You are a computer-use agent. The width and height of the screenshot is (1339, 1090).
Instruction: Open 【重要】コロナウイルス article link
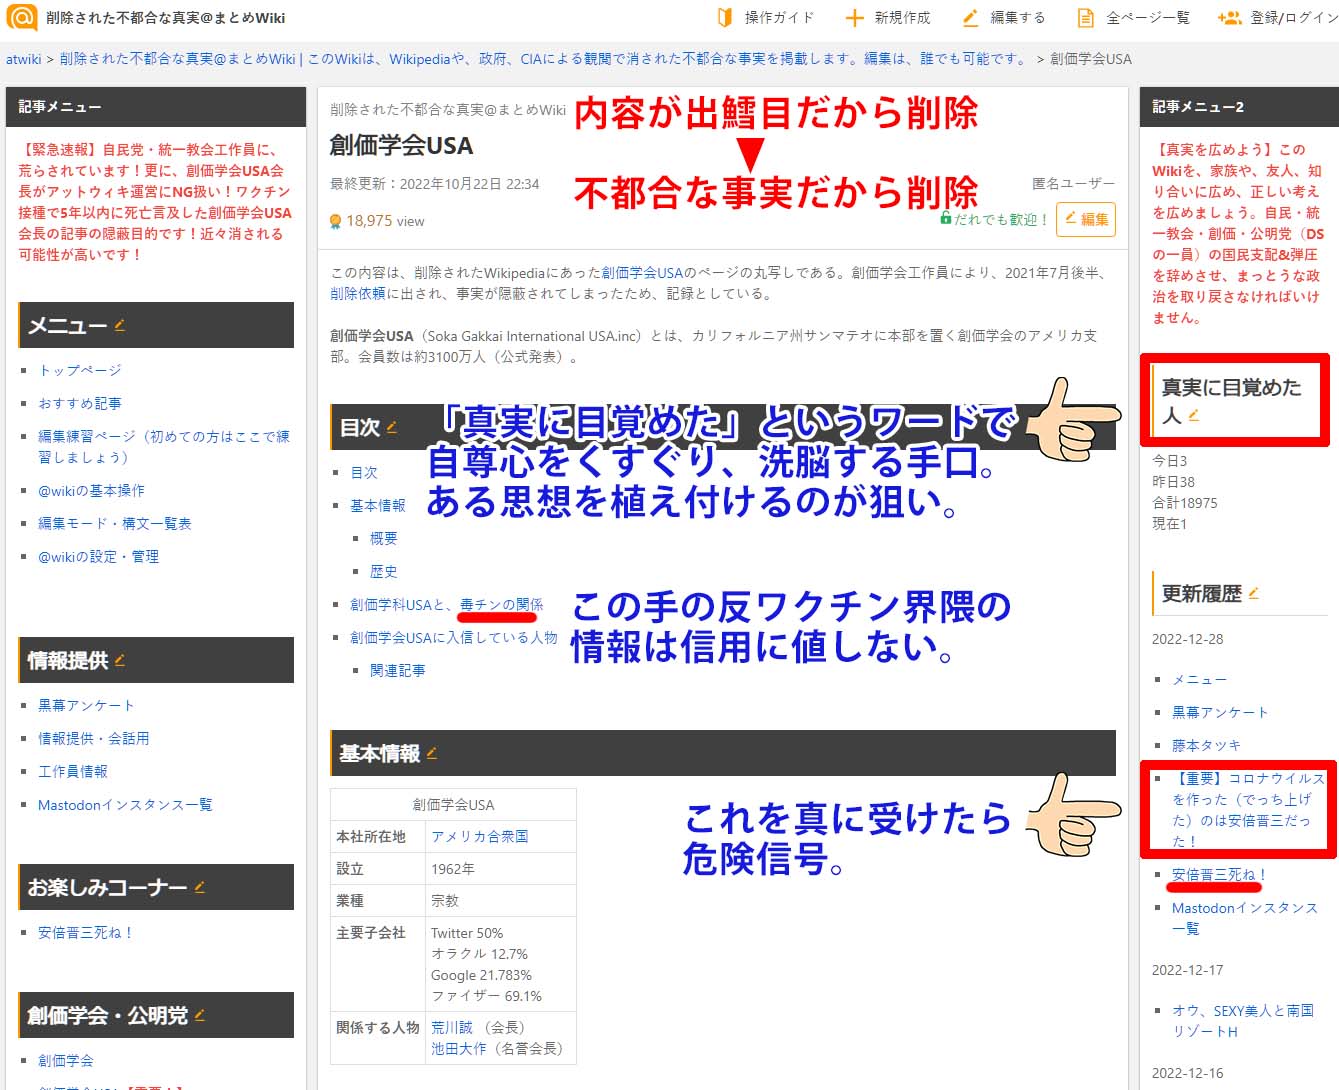[1248, 810]
